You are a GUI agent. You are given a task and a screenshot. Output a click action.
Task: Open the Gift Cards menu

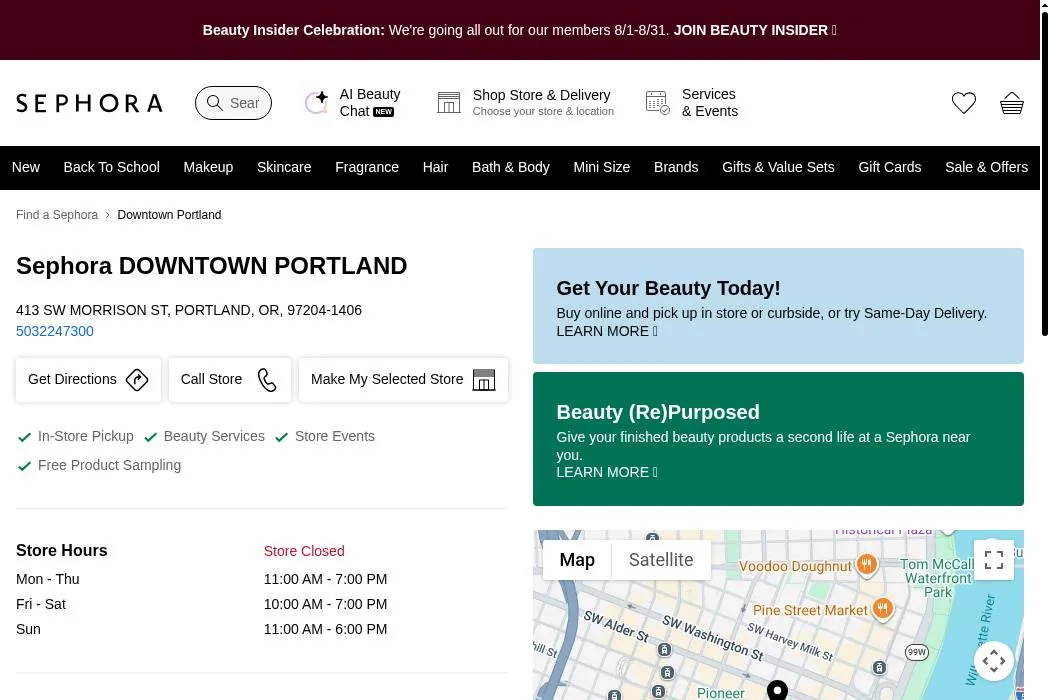coord(890,167)
